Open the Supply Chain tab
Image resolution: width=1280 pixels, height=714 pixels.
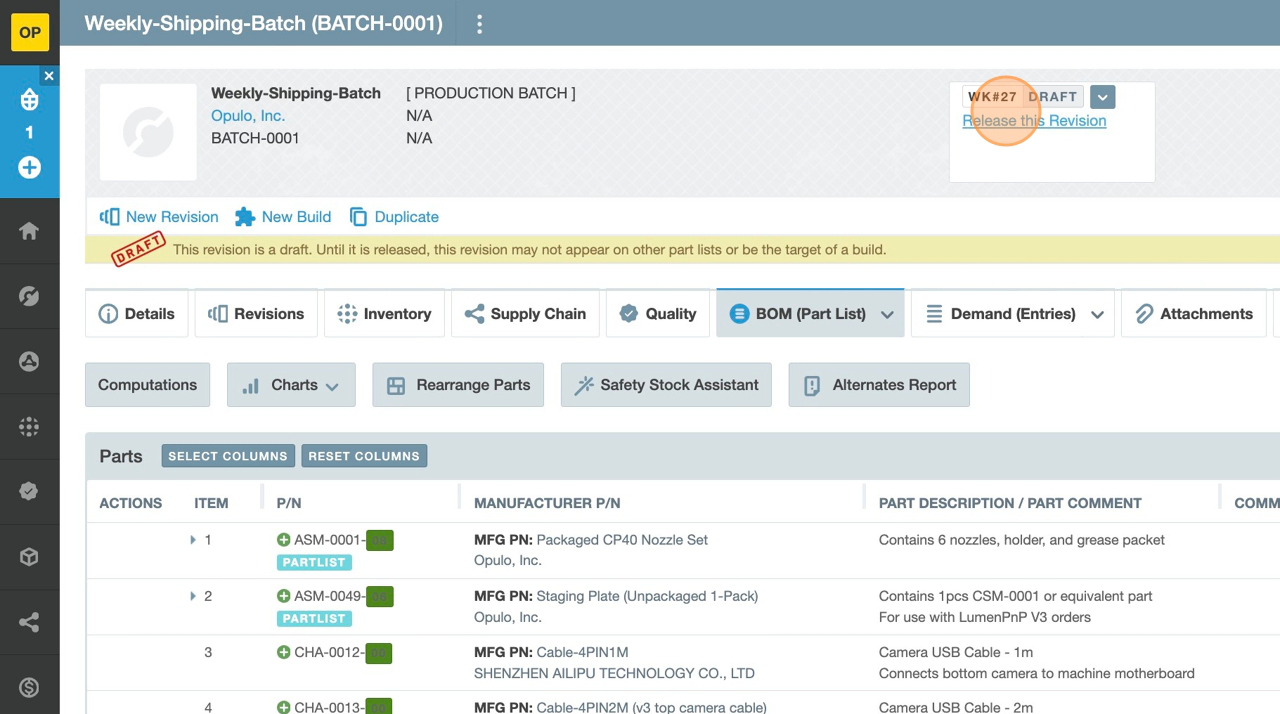525,314
